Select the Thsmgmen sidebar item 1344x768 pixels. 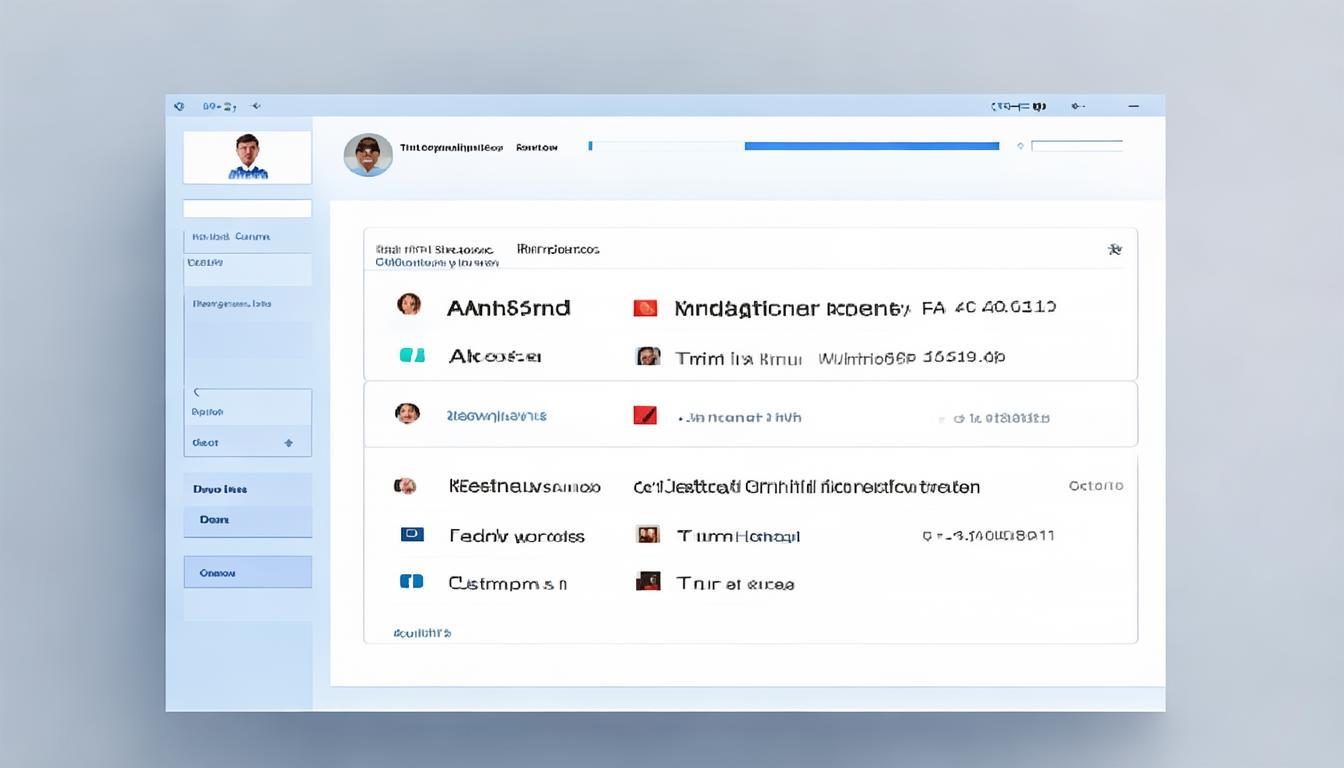(x=232, y=303)
